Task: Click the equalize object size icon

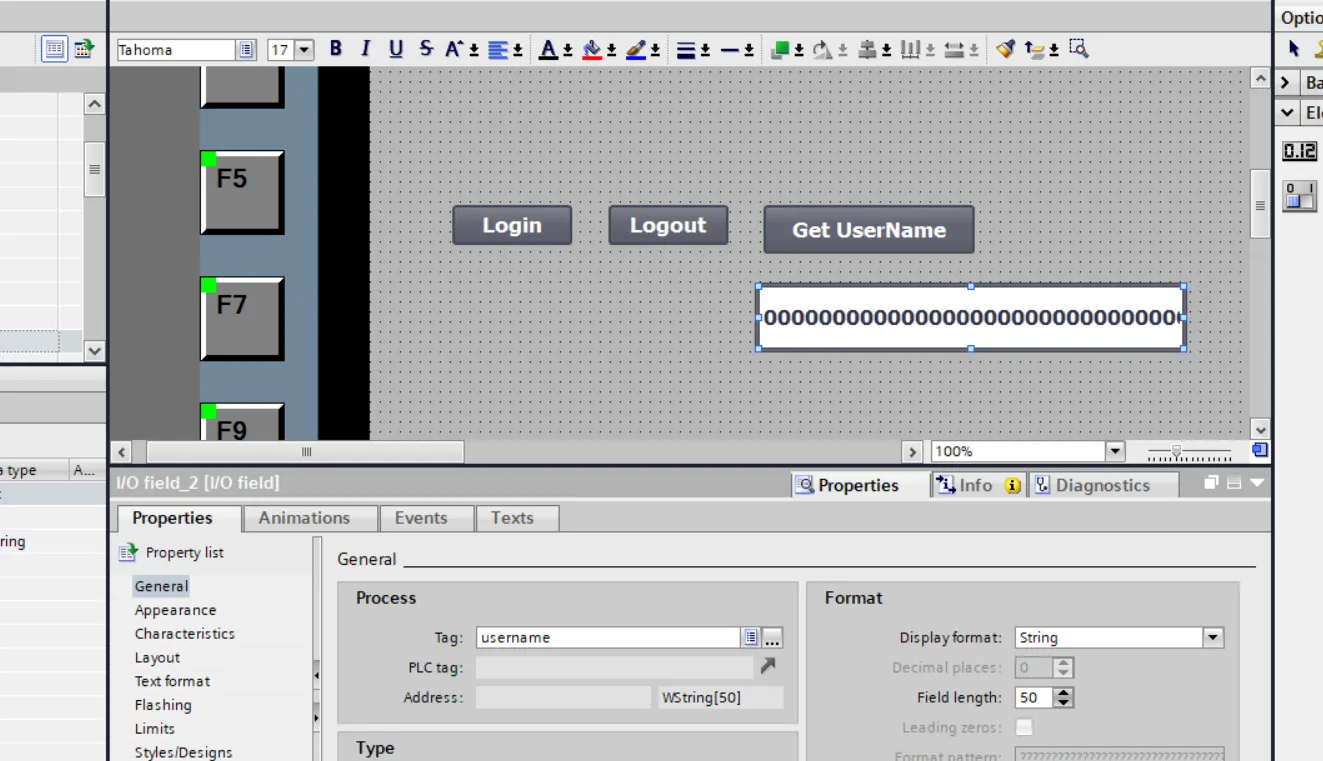Action: 954,49
